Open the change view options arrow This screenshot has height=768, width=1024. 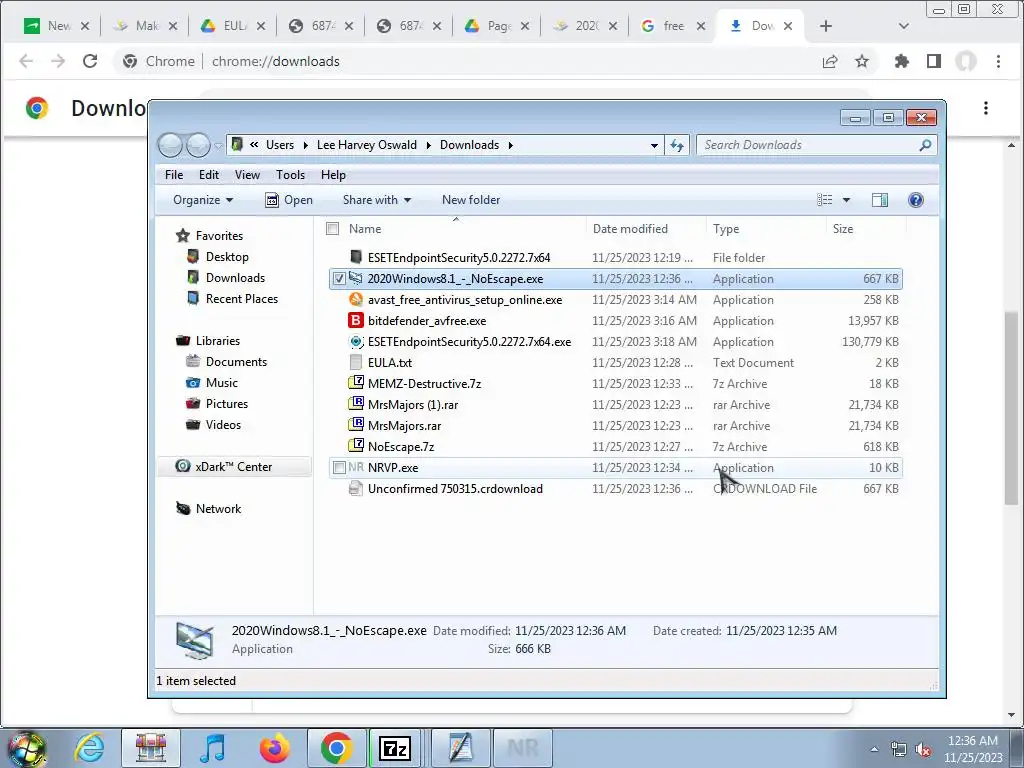tap(846, 200)
